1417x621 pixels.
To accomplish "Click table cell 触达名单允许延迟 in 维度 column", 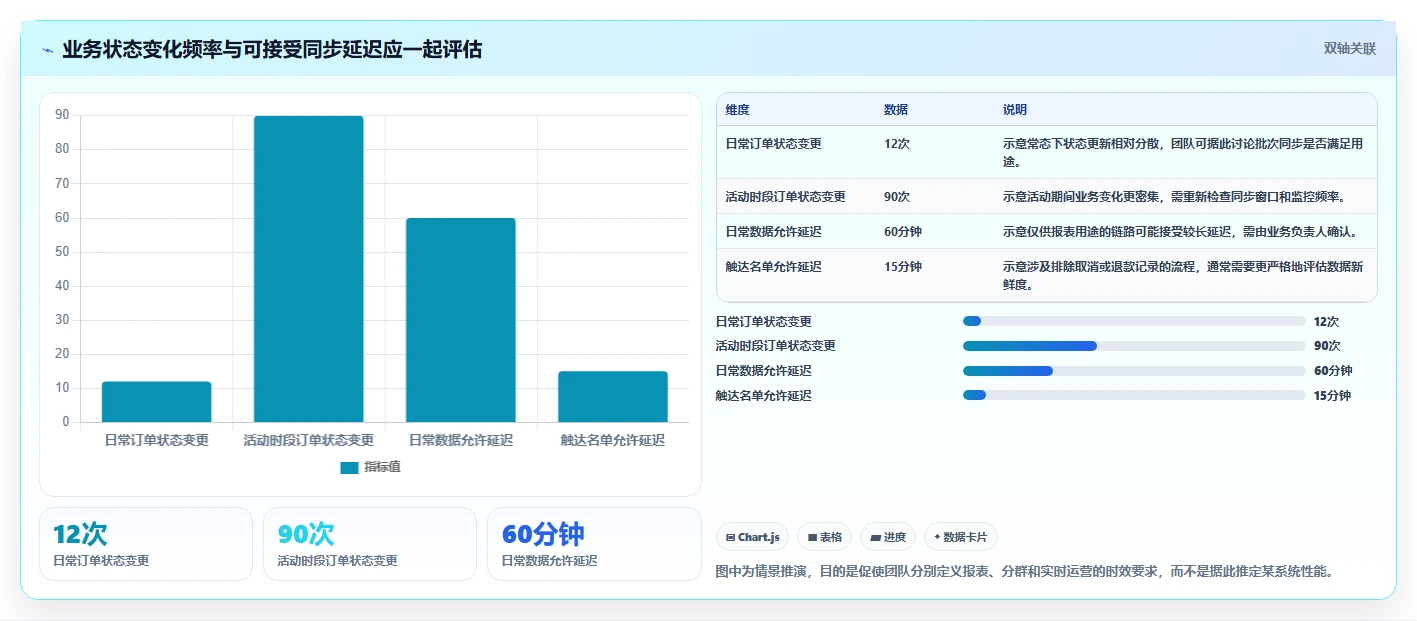I will (774, 267).
